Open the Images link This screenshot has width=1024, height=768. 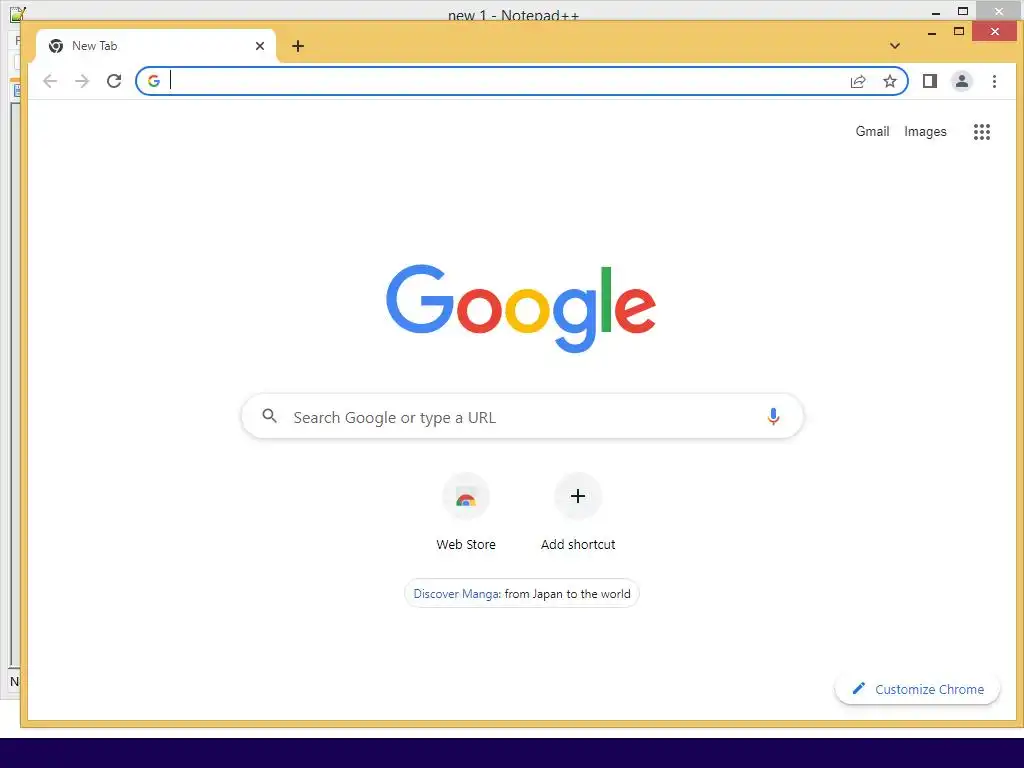(925, 131)
